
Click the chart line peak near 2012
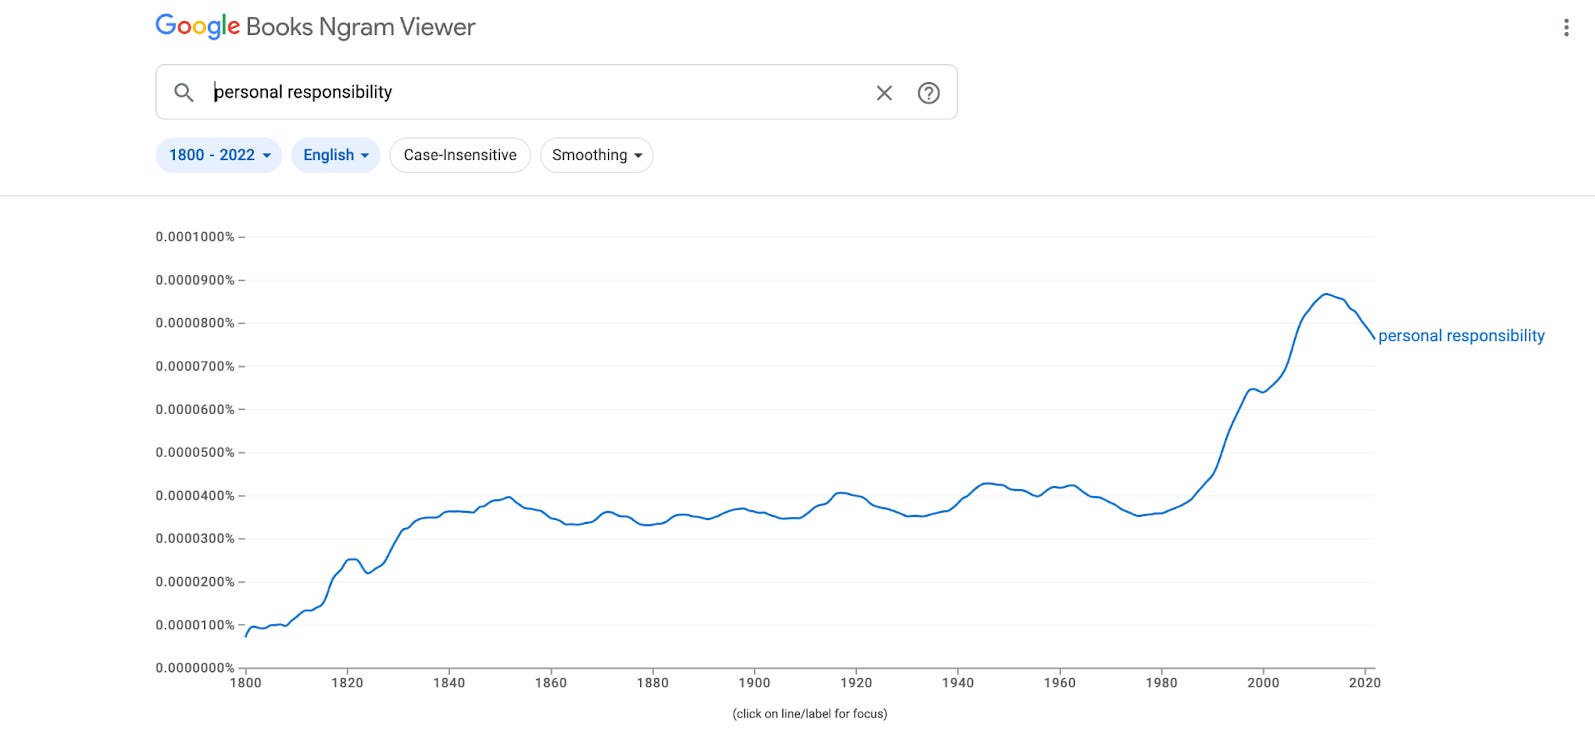click(x=1326, y=294)
